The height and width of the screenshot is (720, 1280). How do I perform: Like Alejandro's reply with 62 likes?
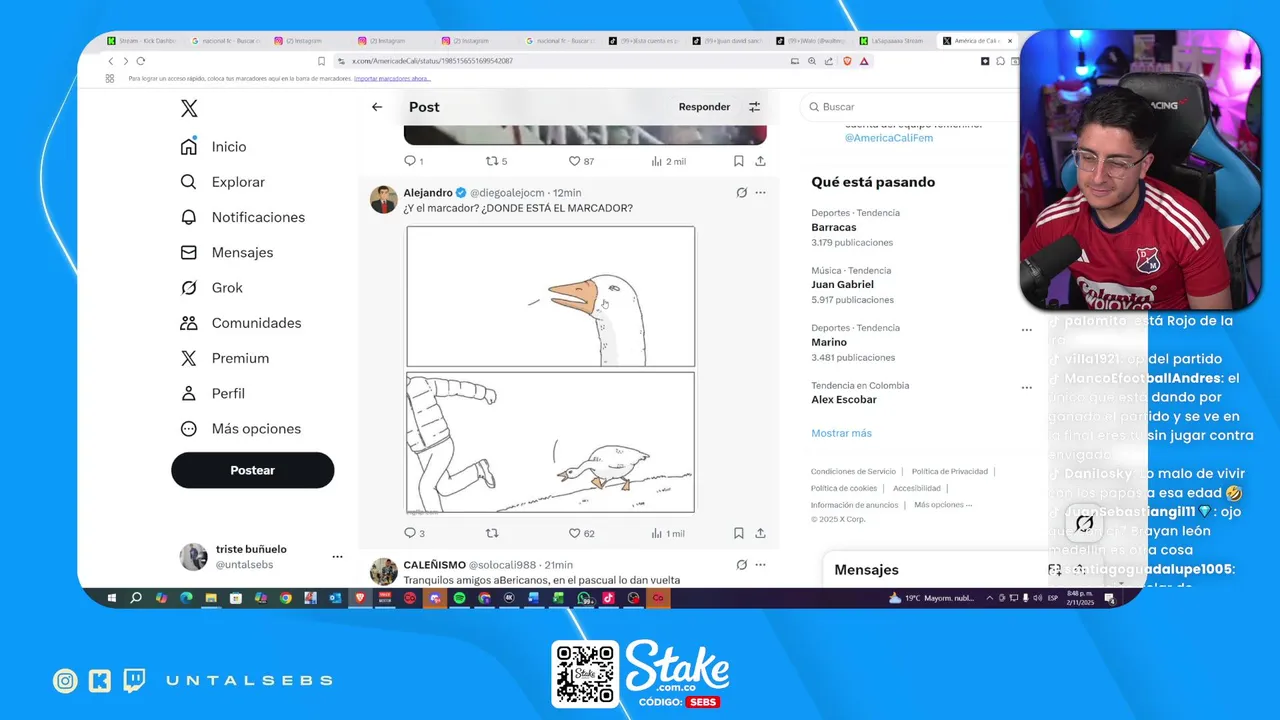pos(581,533)
